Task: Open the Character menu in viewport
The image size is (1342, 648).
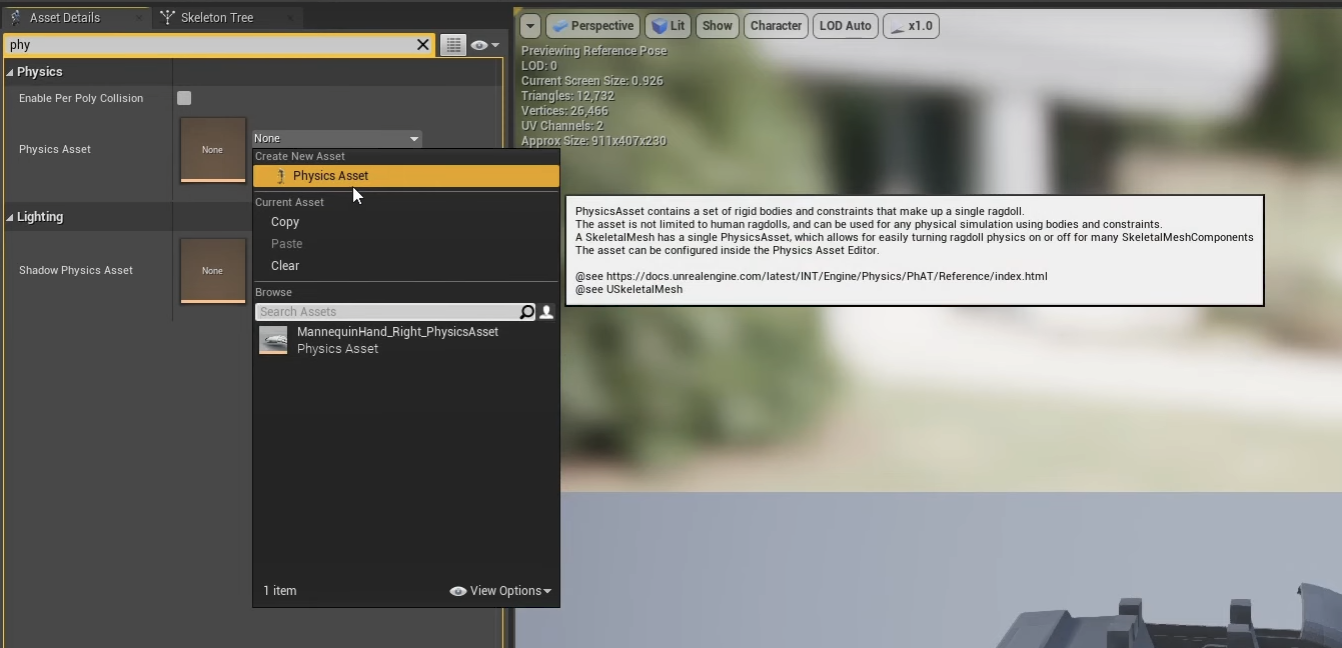Action: tap(776, 26)
